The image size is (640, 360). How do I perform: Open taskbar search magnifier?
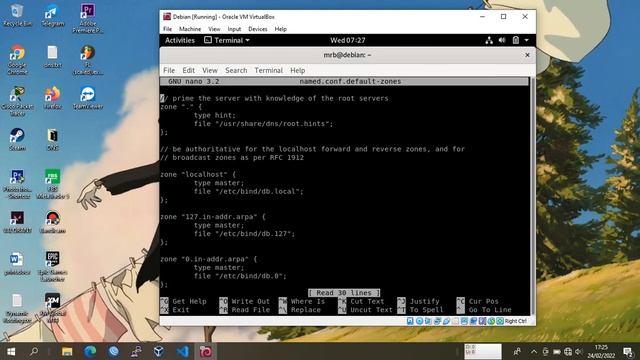pos(34,351)
